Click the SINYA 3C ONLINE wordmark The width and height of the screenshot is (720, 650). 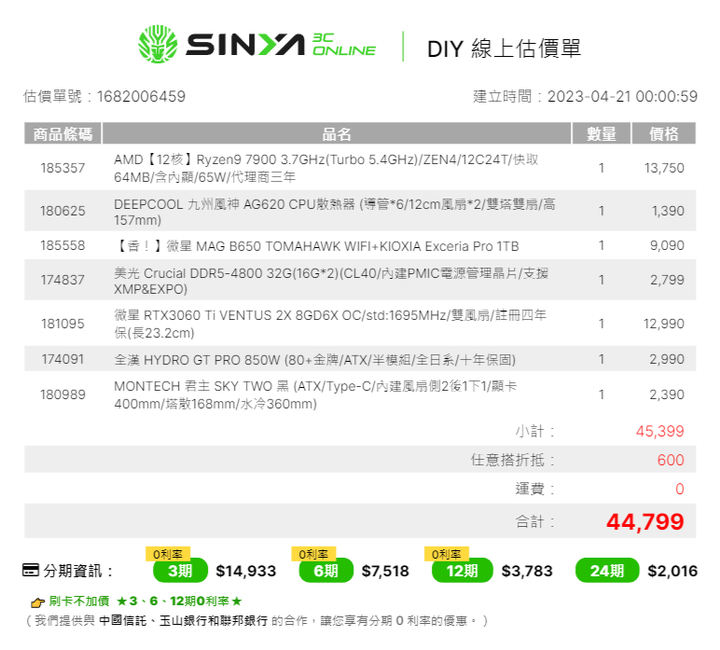coord(281,45)
